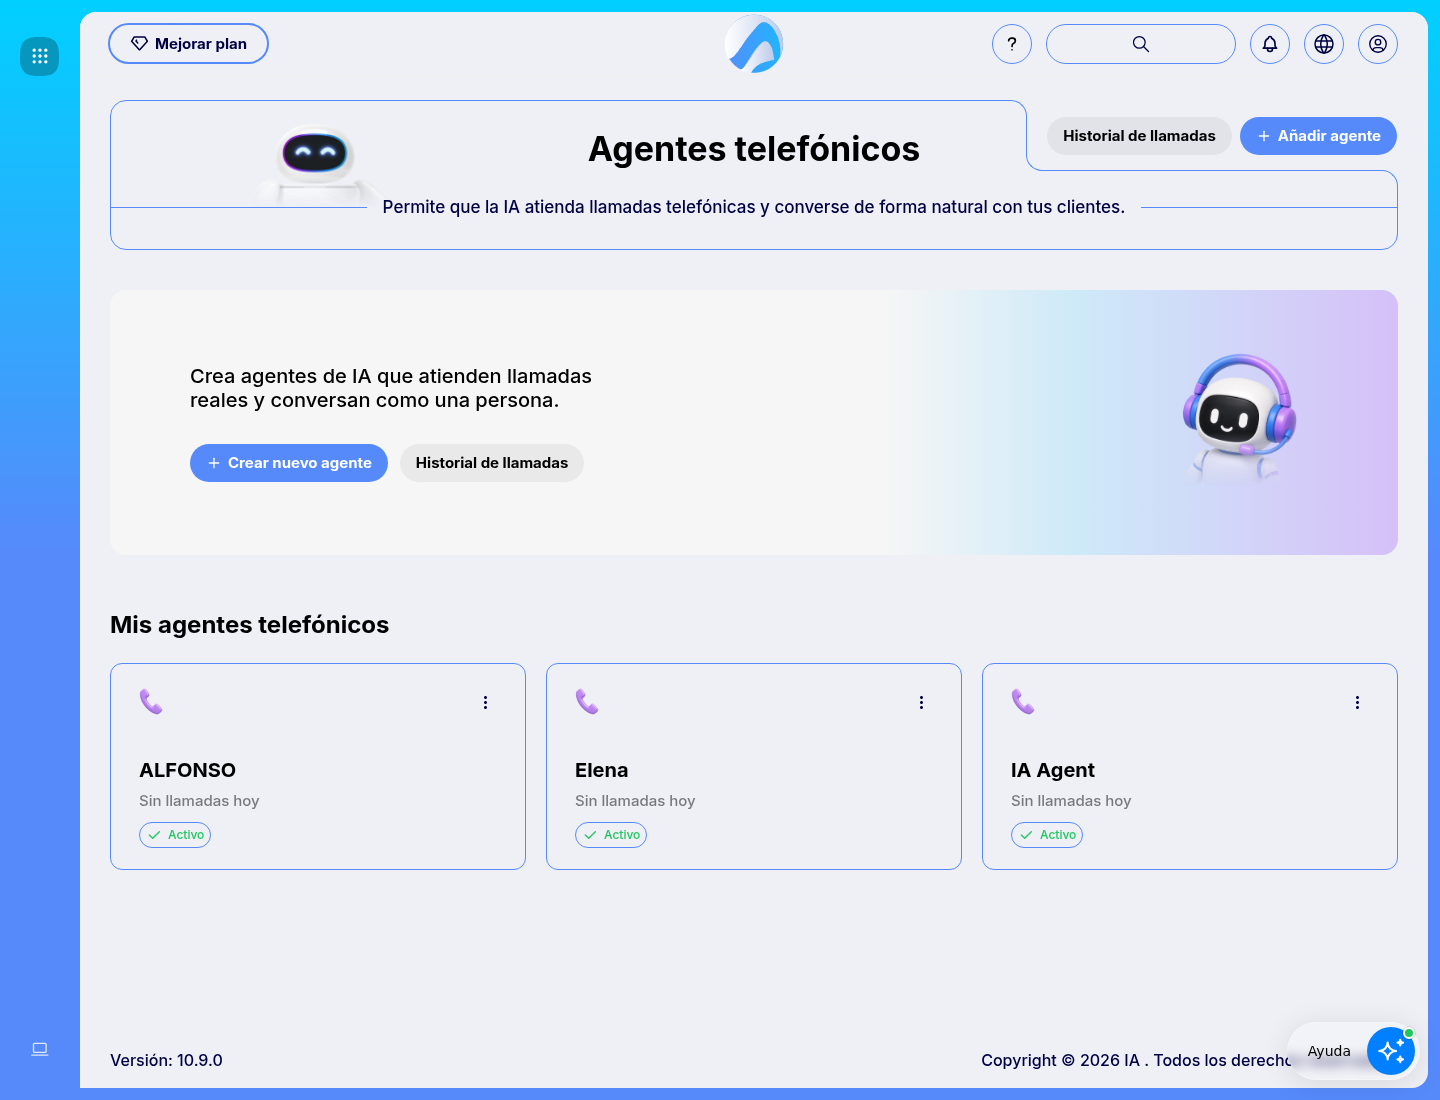Click the Añadir agente button
Viewport: 1440px width, 1100px height.
[x=1318, y=136]
